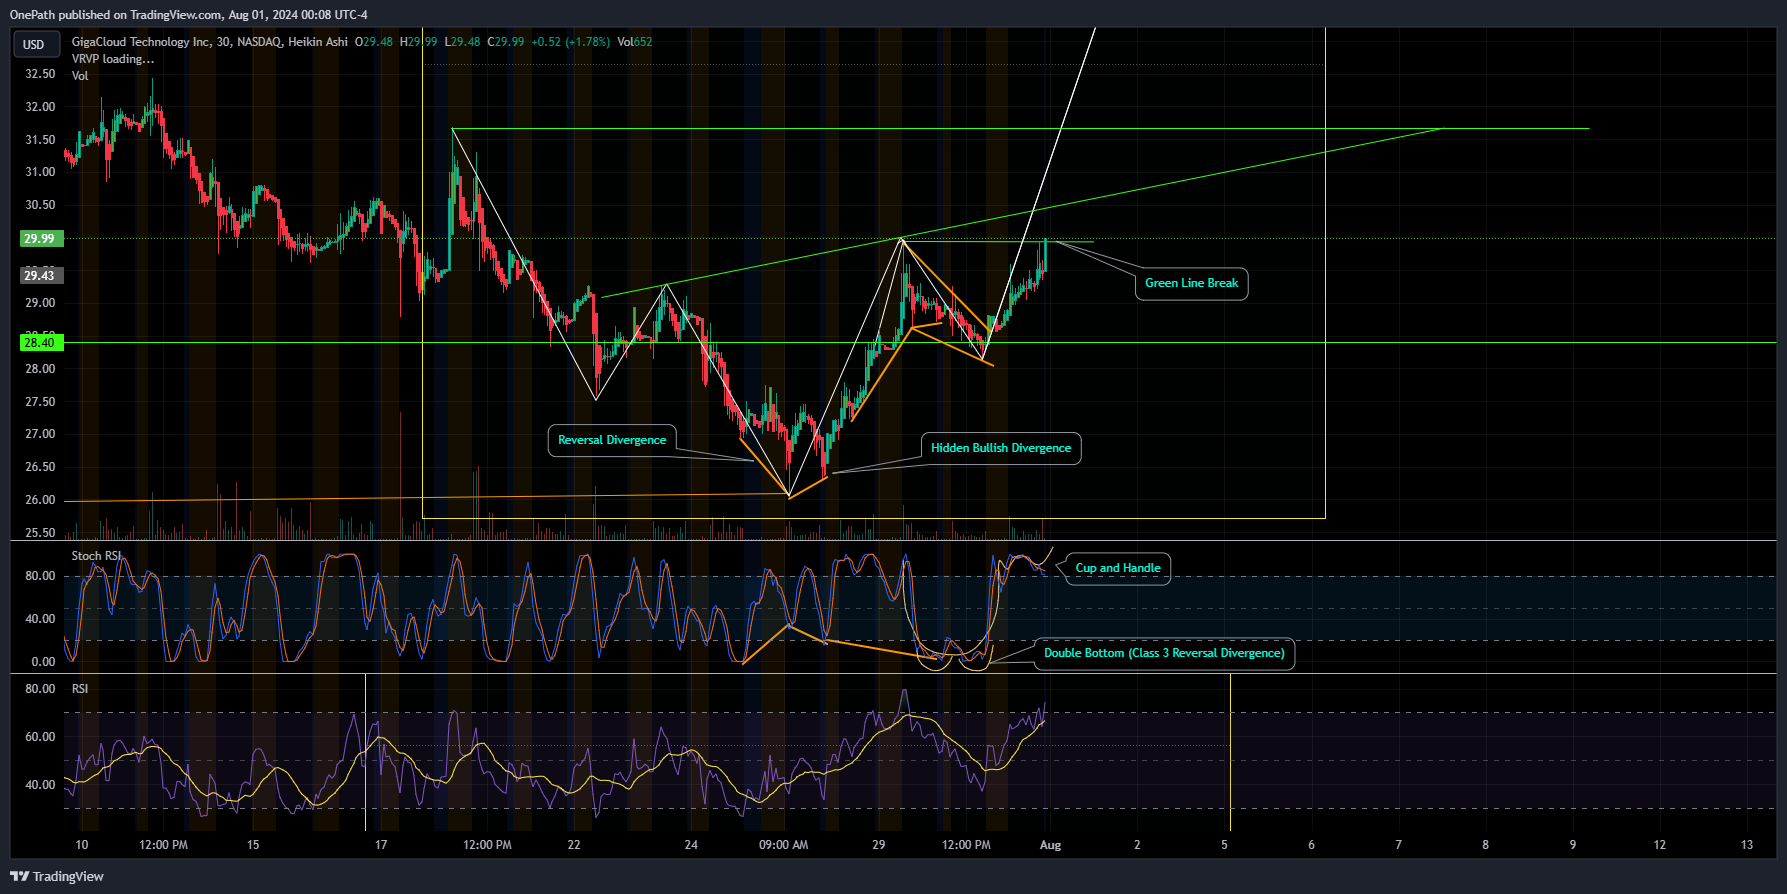
Task: Click the RSI pane label
Action: click(x=80, y=689)
